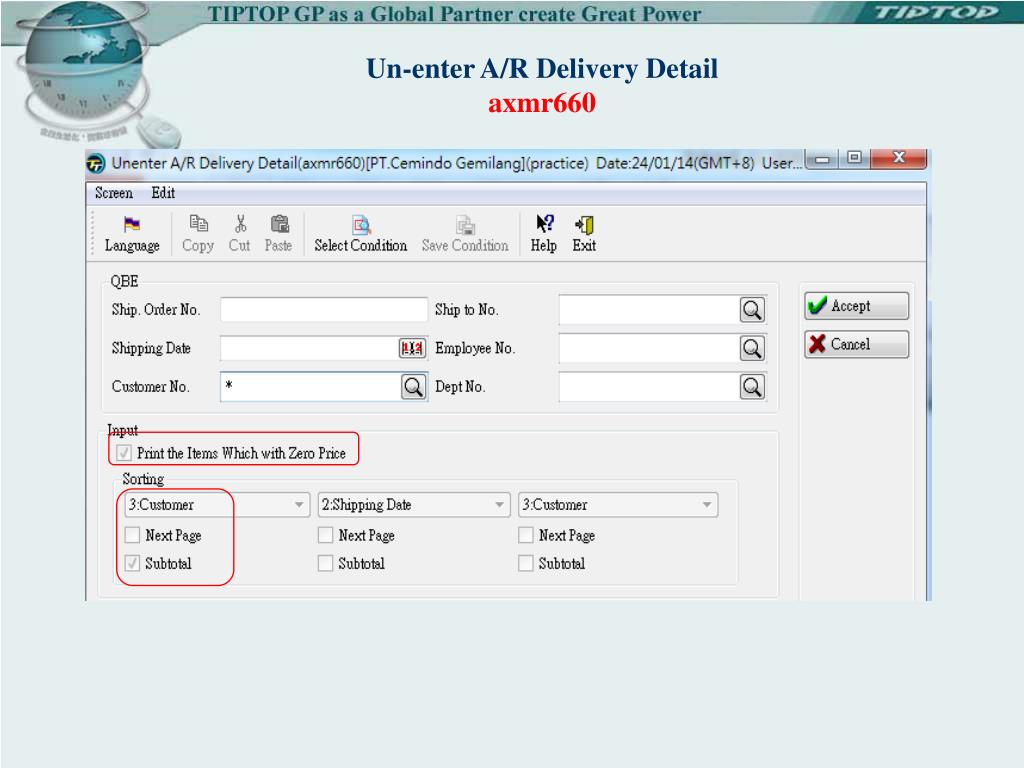Click the Accept button
This screenshot has height=768, width=1024.
[856, 306]
